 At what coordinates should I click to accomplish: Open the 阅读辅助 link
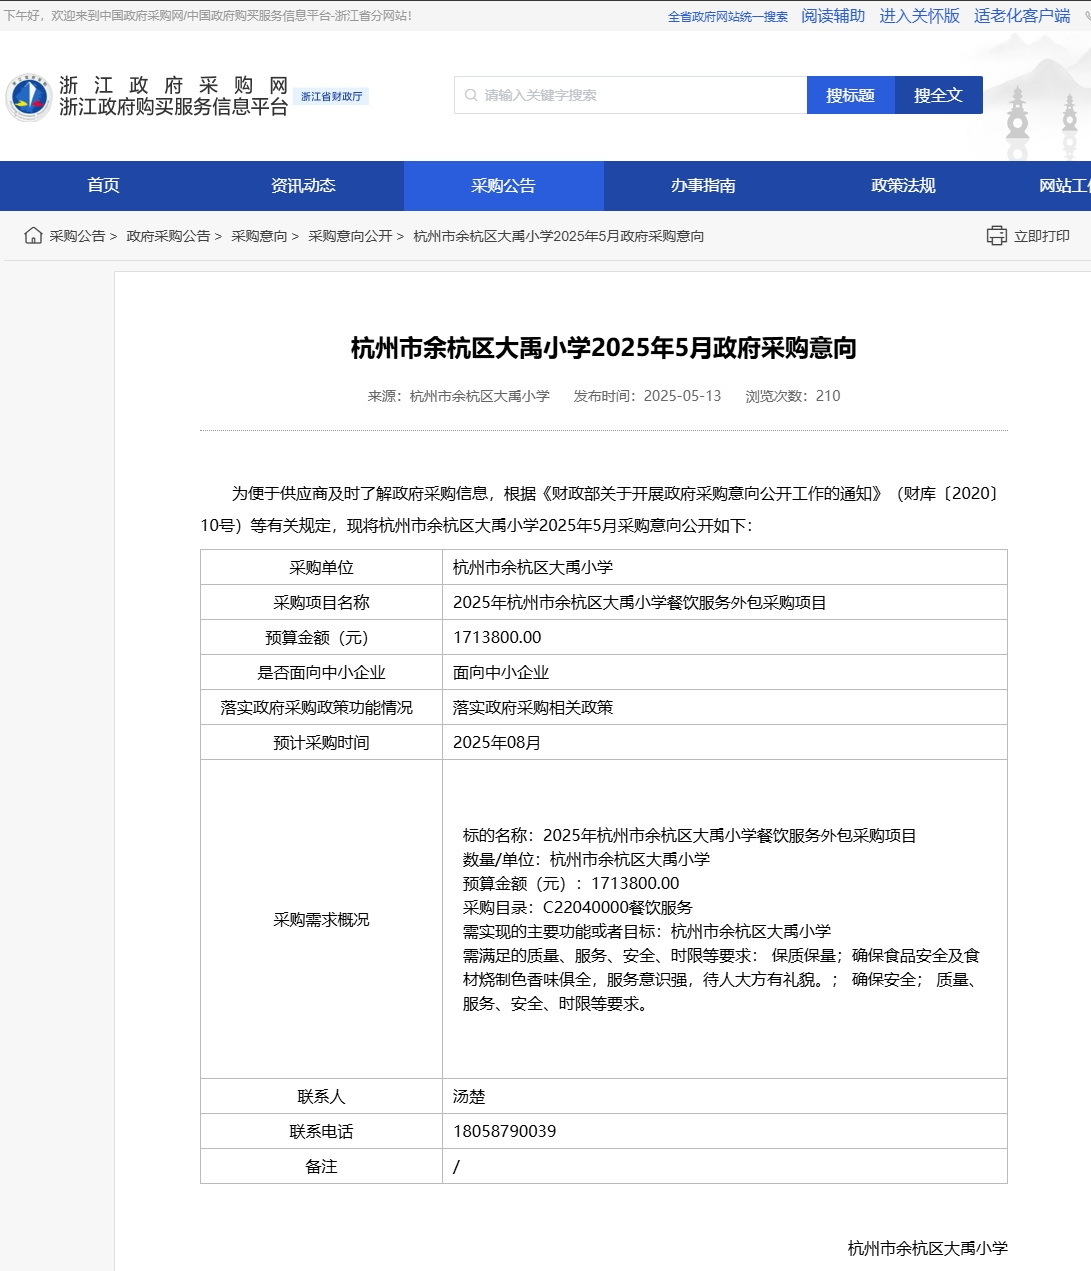[833, 16]
